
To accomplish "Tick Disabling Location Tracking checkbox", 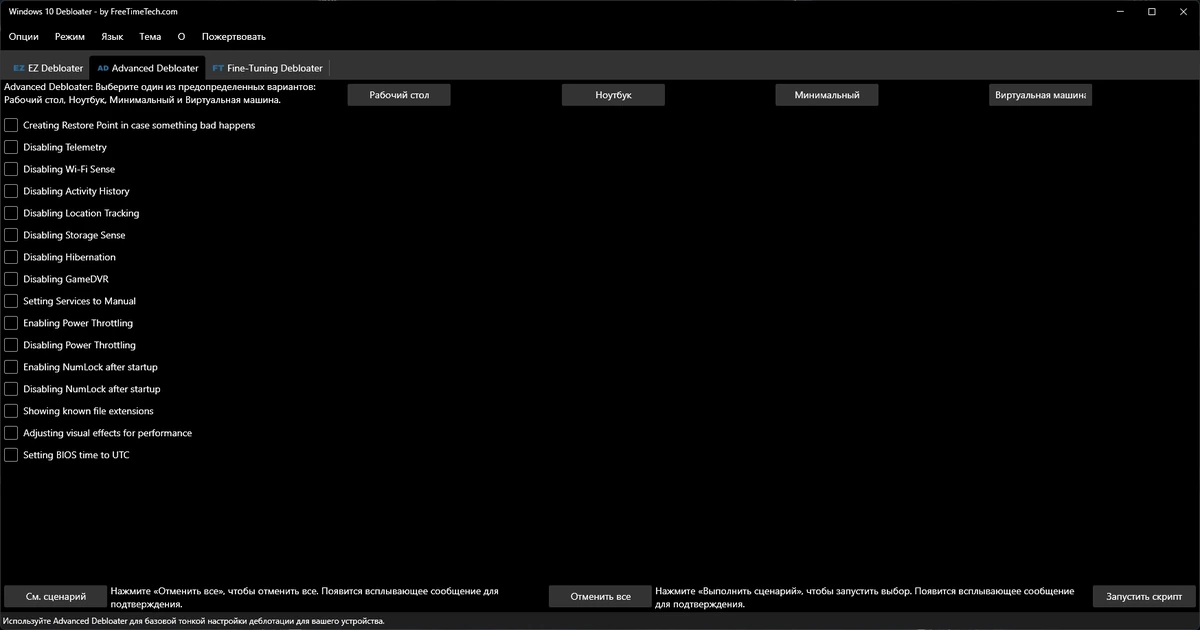I will (11, 213).
